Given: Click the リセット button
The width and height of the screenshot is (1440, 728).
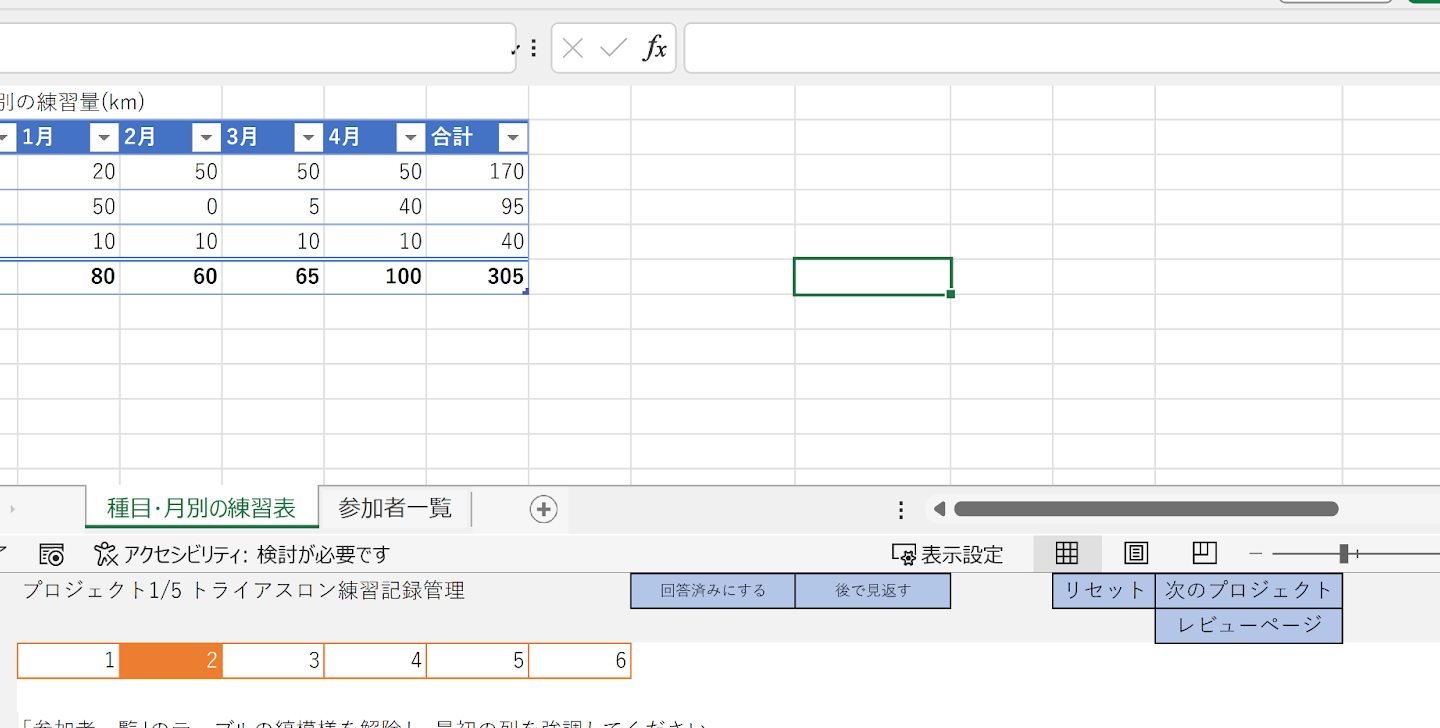Looking at the screenshot, I should (1104, 590).
